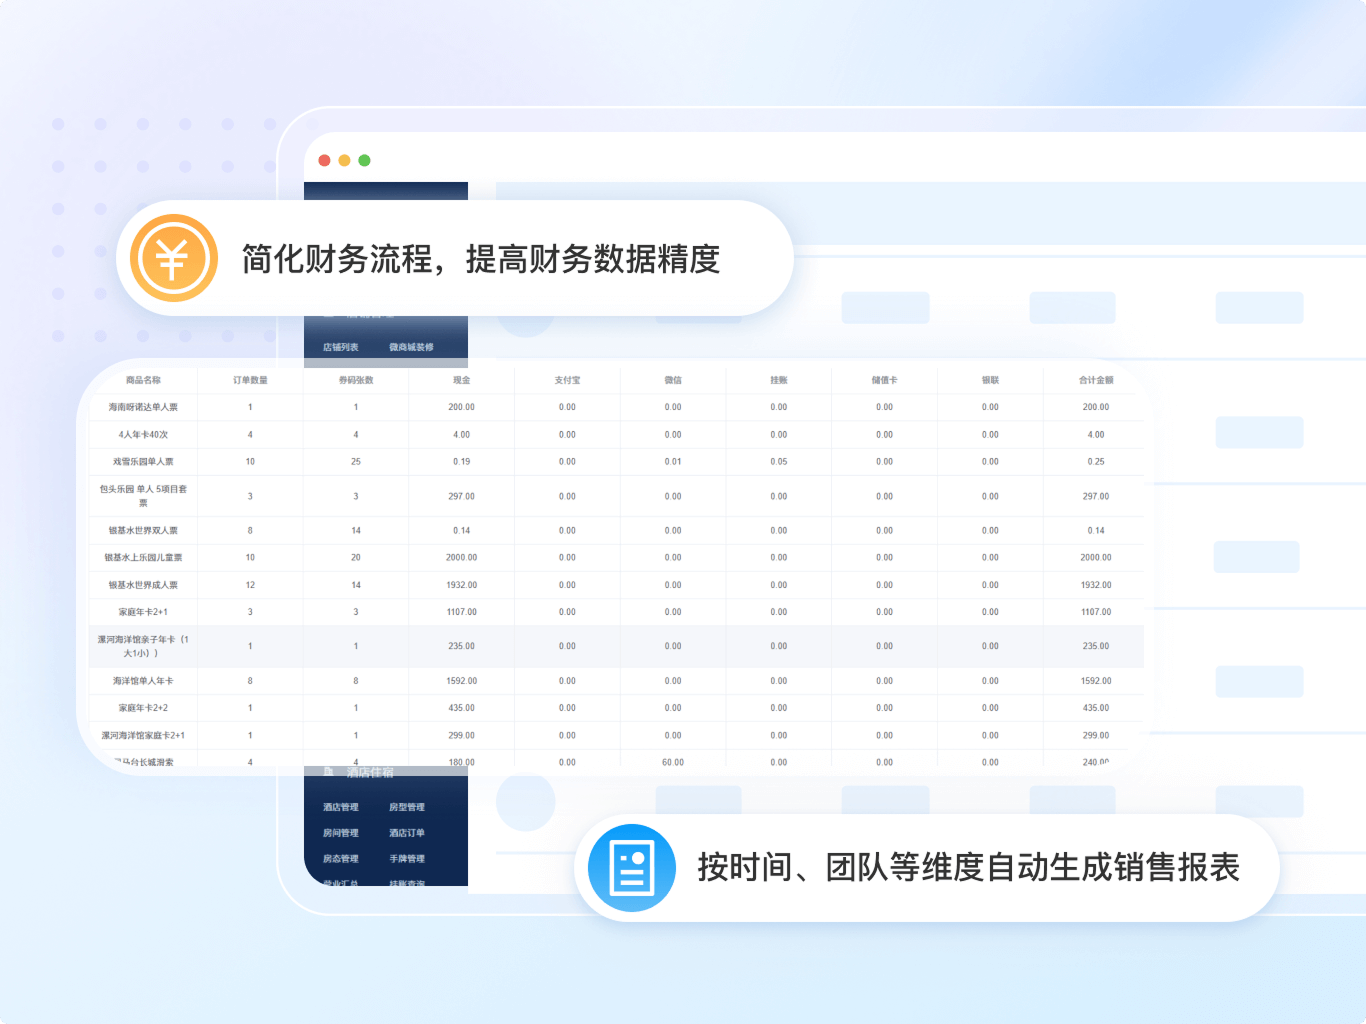The image size is (1366, 1024).
Task: Click the green window dot
Action: pos(364,160)
